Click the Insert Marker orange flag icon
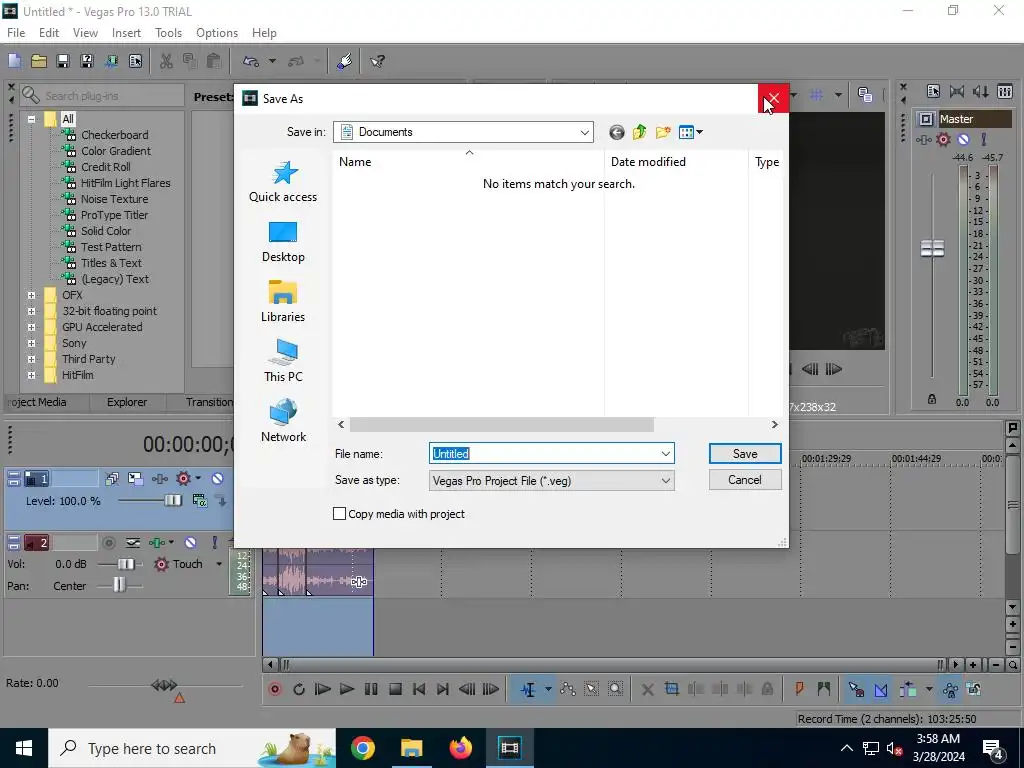Viewport: 1024px width, 768px height. [799, 690]
